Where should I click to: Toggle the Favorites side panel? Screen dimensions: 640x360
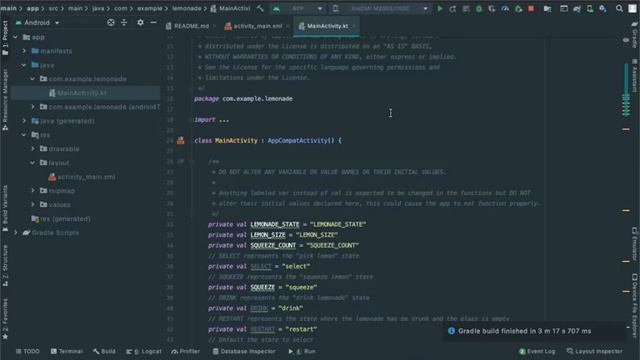(5, 319)
